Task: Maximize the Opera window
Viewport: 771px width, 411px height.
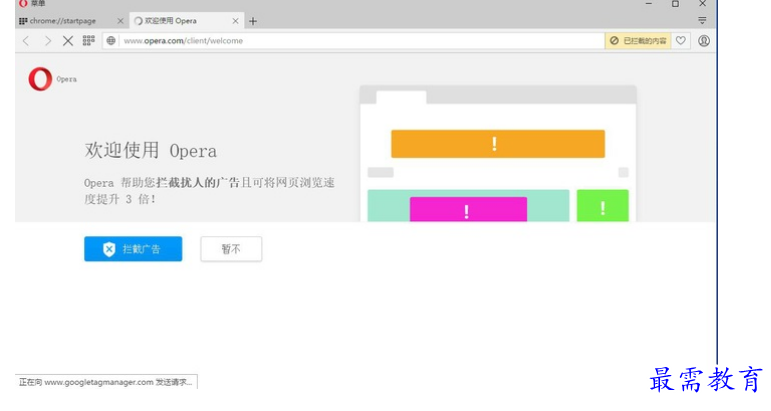Action: coord(676,3)
